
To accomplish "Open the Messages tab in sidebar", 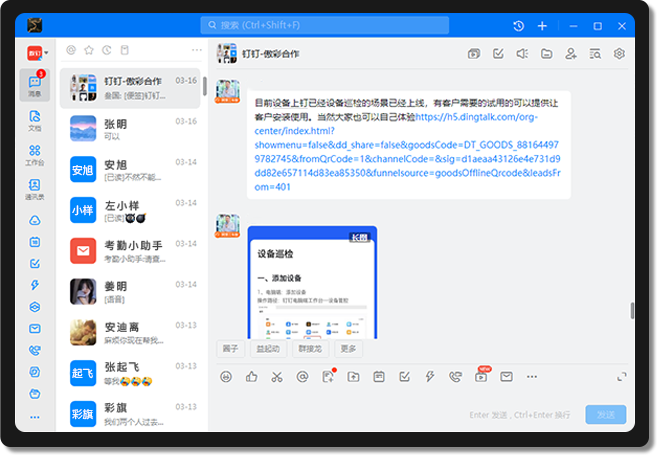I will tap(35, 85).
